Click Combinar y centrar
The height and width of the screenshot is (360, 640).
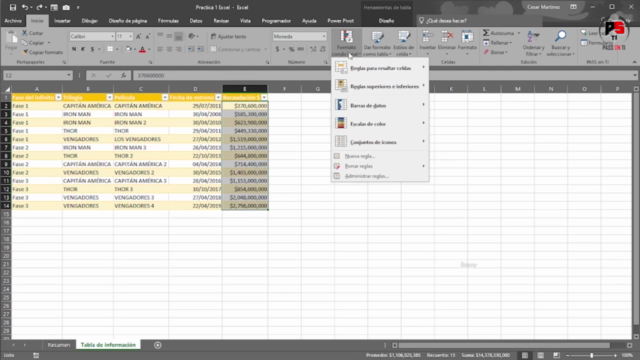click(x=236, y=49)
